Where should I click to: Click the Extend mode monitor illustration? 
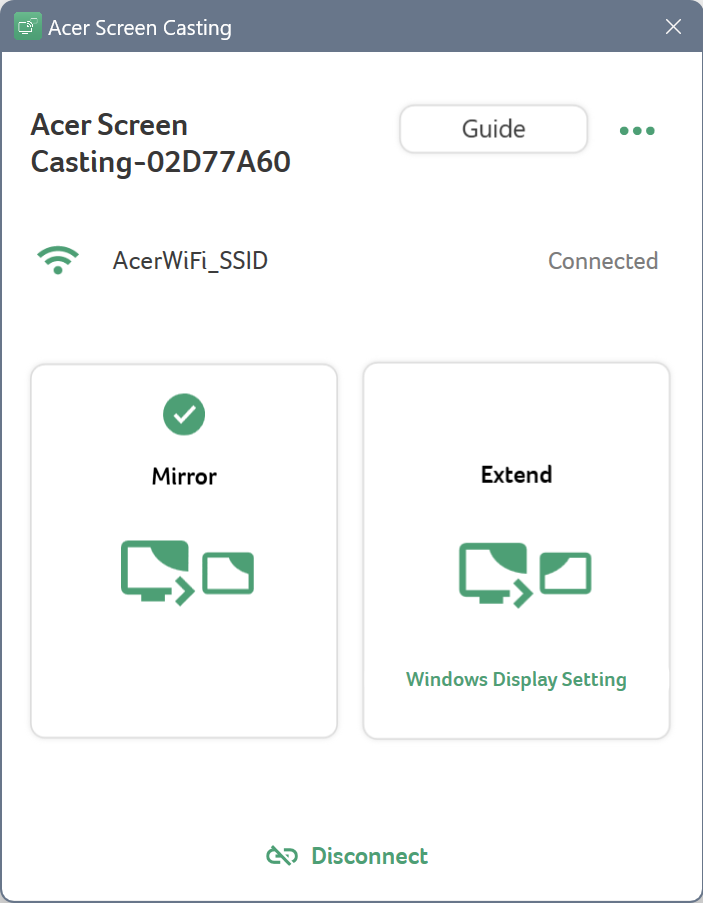click(x=525, y=575)
